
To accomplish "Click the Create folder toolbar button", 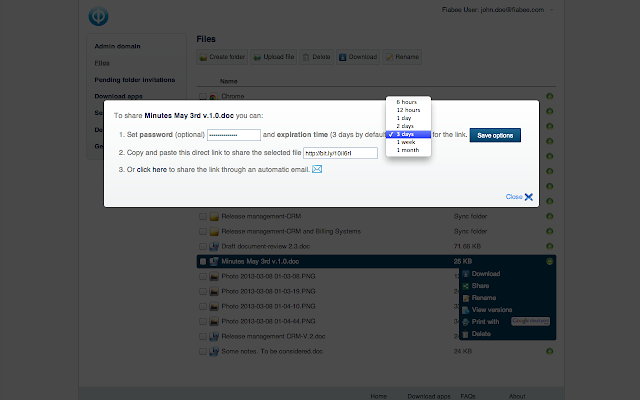I will pyautogui.click(x=222, y=57).
